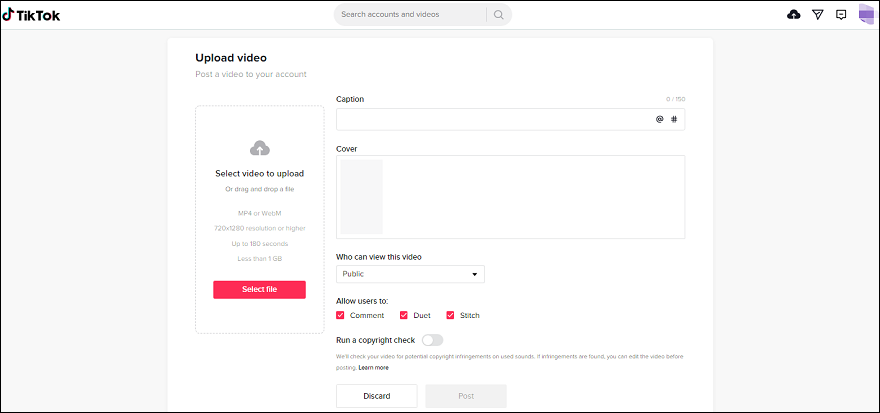Image resolution: width=880 pixels, height=413 pixels.
Task: Open the cloud upload icon in header
Action: tap(794, 15)
